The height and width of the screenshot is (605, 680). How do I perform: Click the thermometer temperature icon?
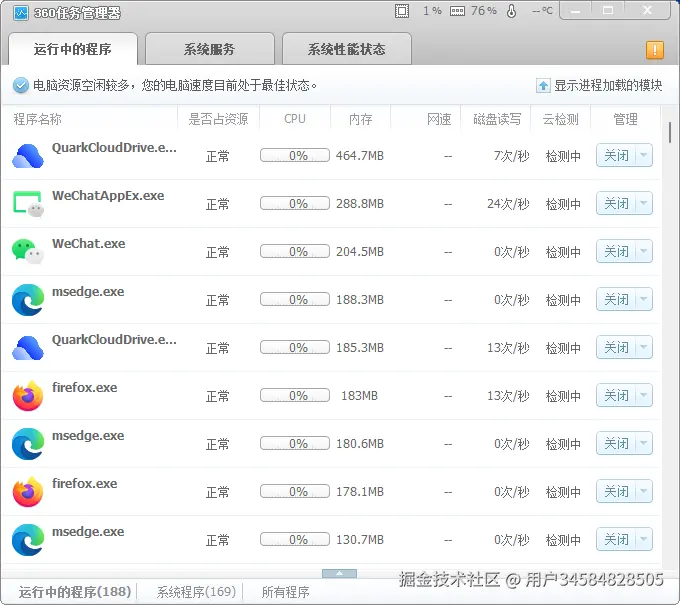512,11
